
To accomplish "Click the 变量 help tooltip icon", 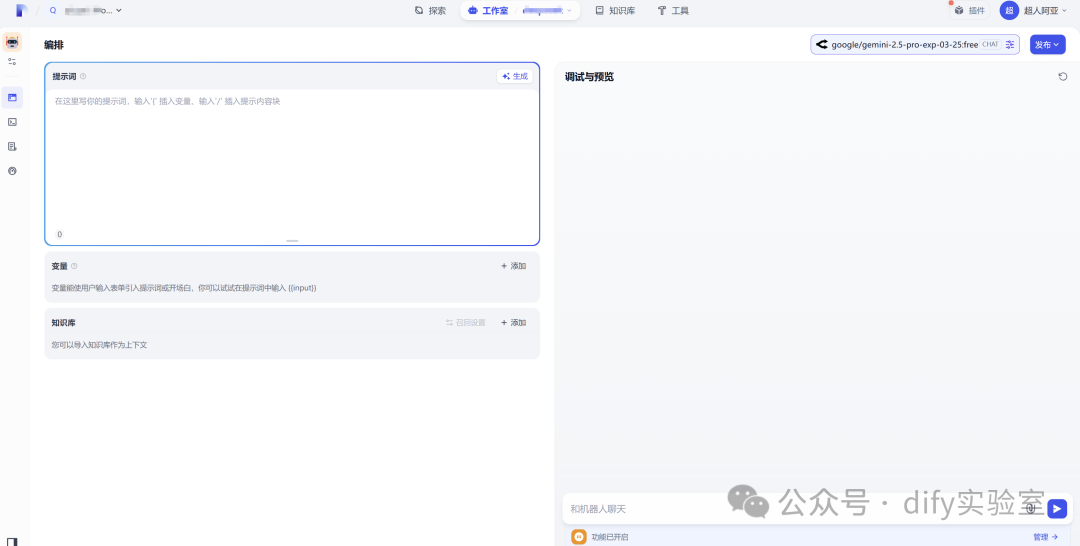I will coord(74,266).
